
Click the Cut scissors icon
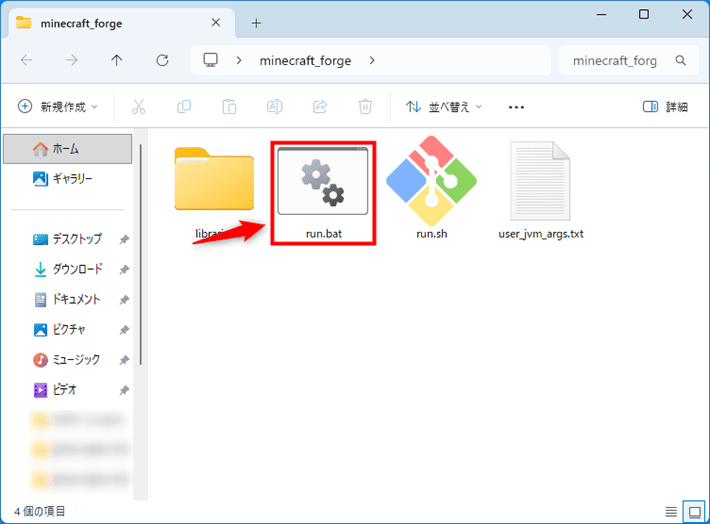[x=139, y=107]
